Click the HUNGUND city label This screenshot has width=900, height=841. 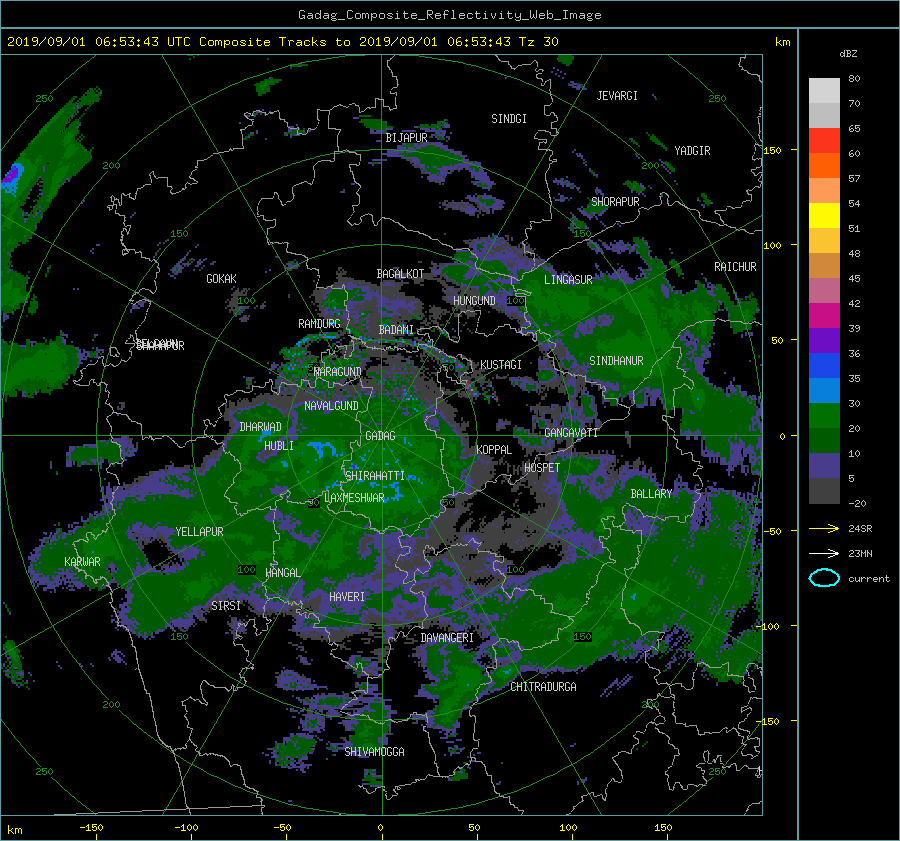pos(474,301)
